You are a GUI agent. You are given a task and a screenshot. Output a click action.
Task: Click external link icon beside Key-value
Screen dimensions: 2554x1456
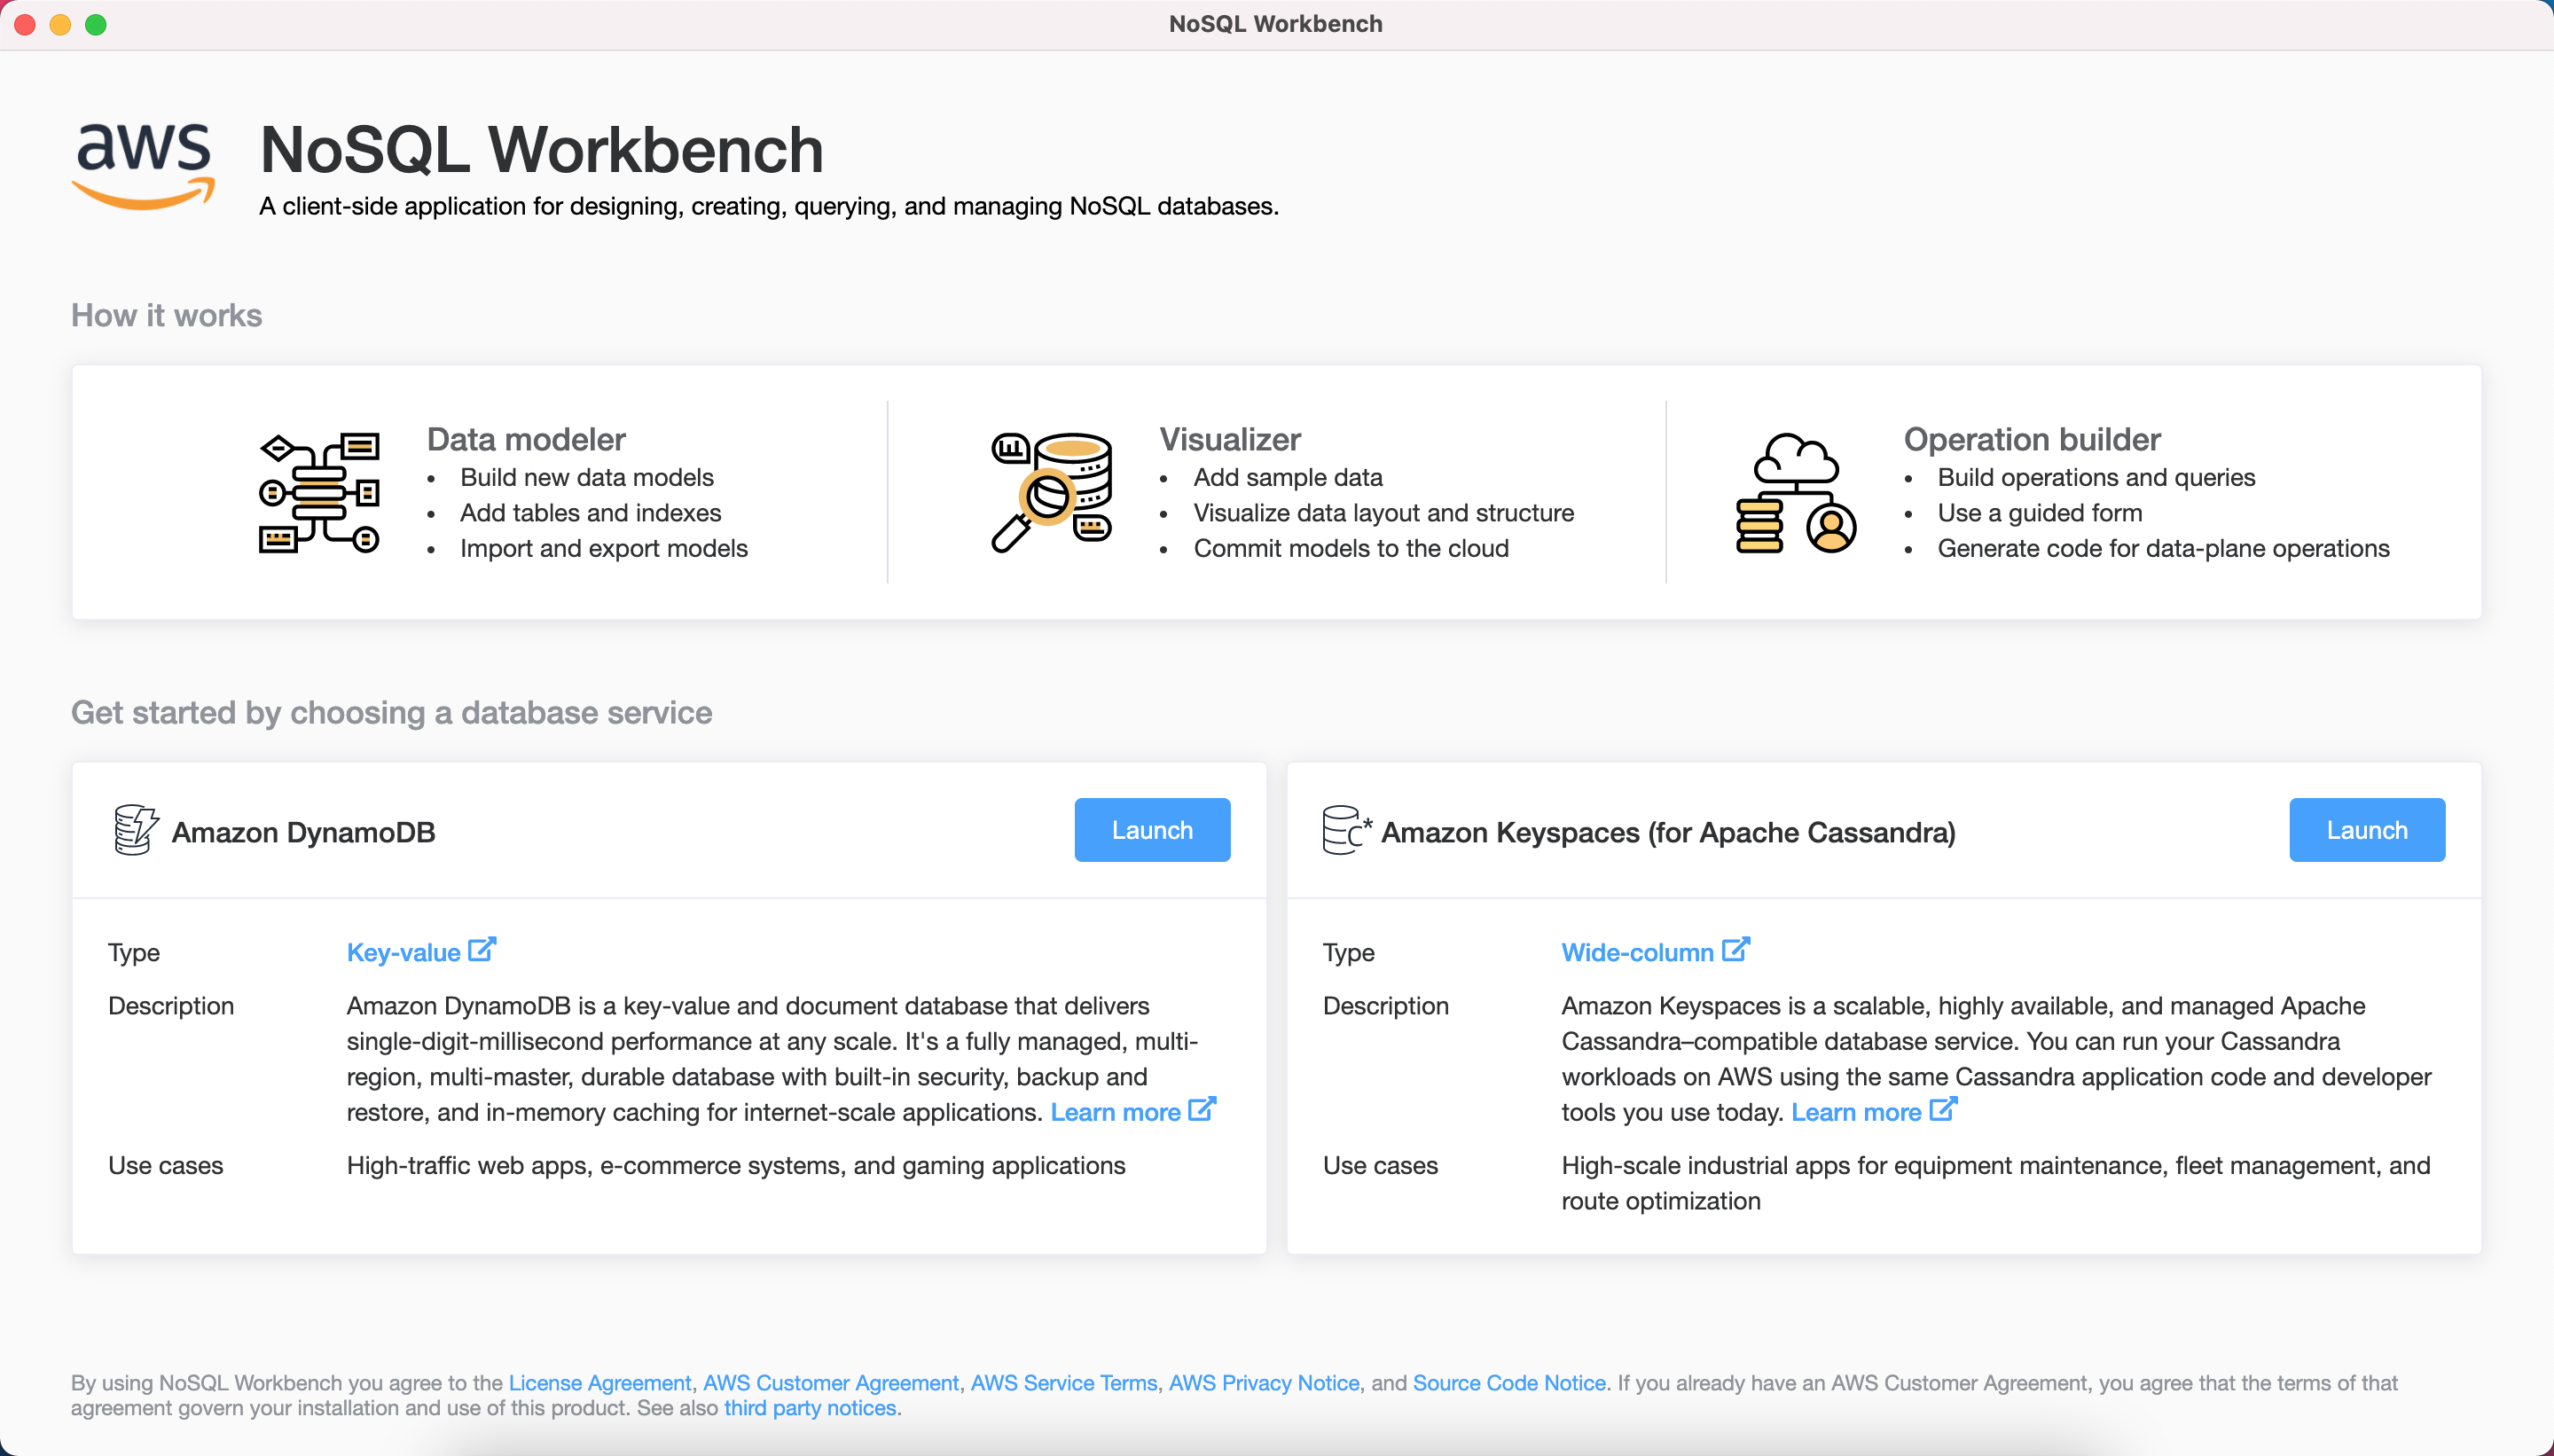coord(482,949)
